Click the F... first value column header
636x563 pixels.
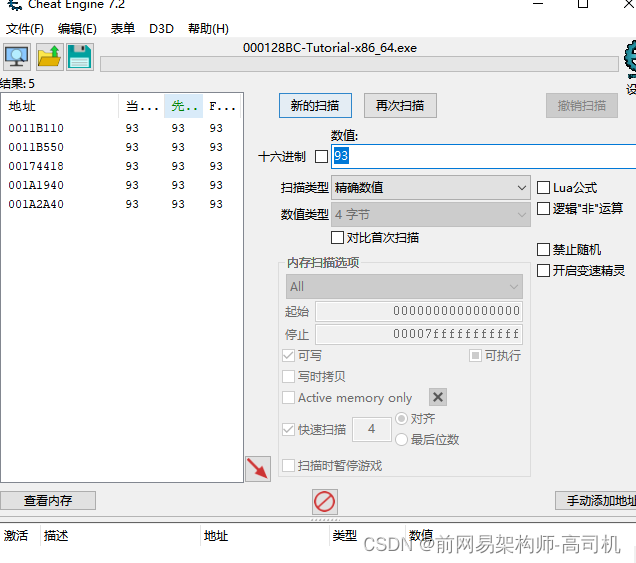(222, 106)
